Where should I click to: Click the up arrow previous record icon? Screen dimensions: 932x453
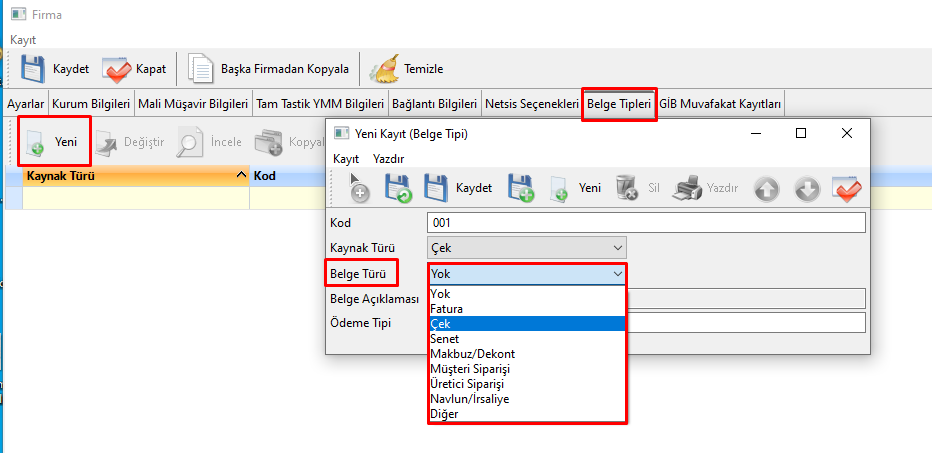(x=767, y=188)
